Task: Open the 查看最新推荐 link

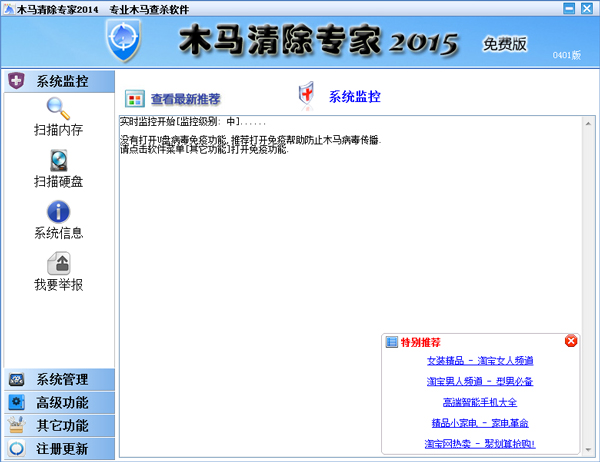Action: pos(185,99)
